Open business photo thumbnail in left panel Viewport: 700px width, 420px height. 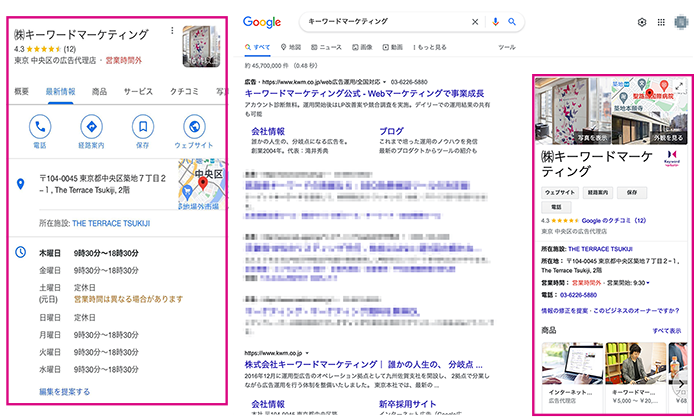click(x=201, y=46)
